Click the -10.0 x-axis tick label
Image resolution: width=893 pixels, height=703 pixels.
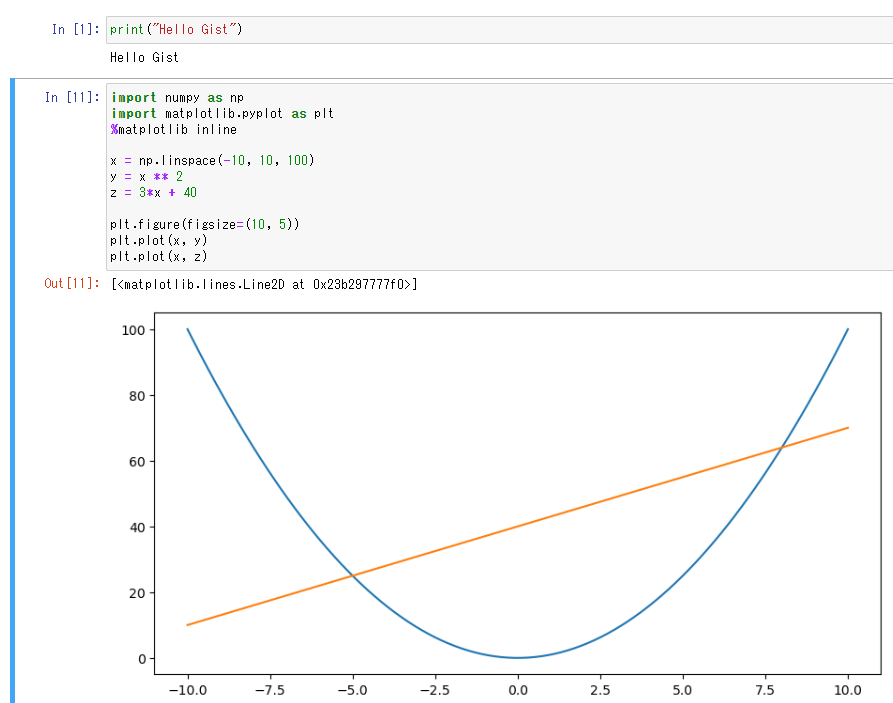click(x=190, y=690)
